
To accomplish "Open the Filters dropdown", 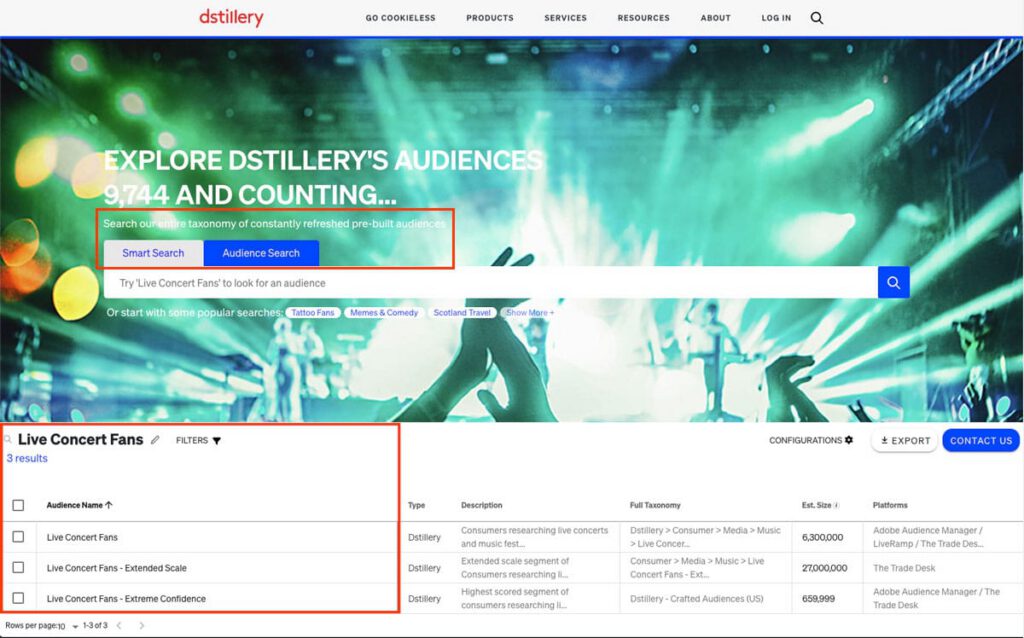I will [x=198, y=440].
